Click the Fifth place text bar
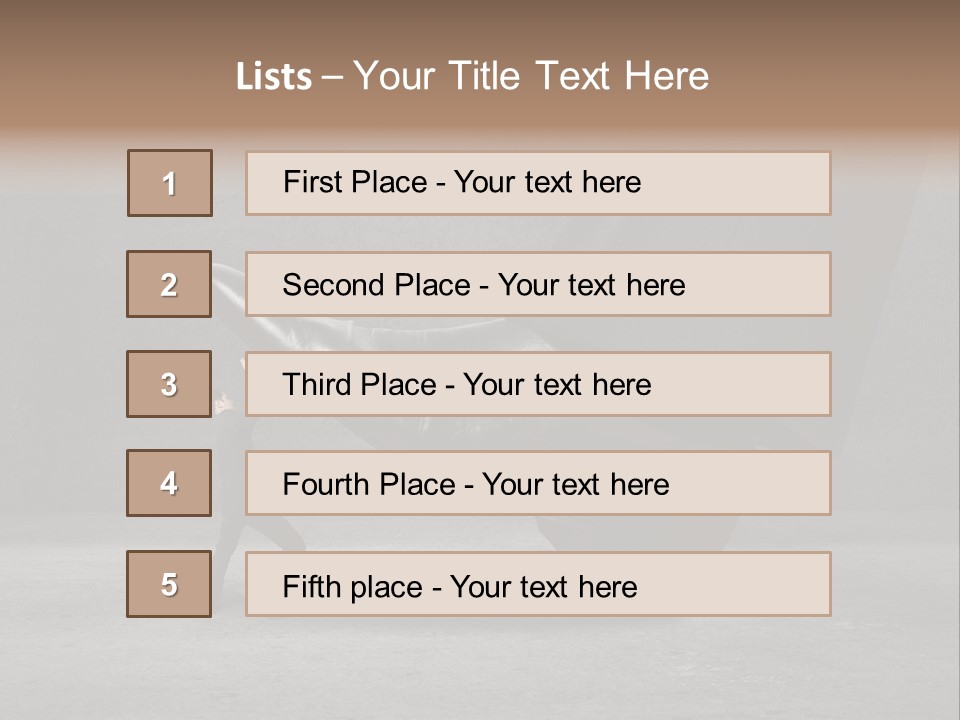Screen dimensions: 960x720 (538, 584)
